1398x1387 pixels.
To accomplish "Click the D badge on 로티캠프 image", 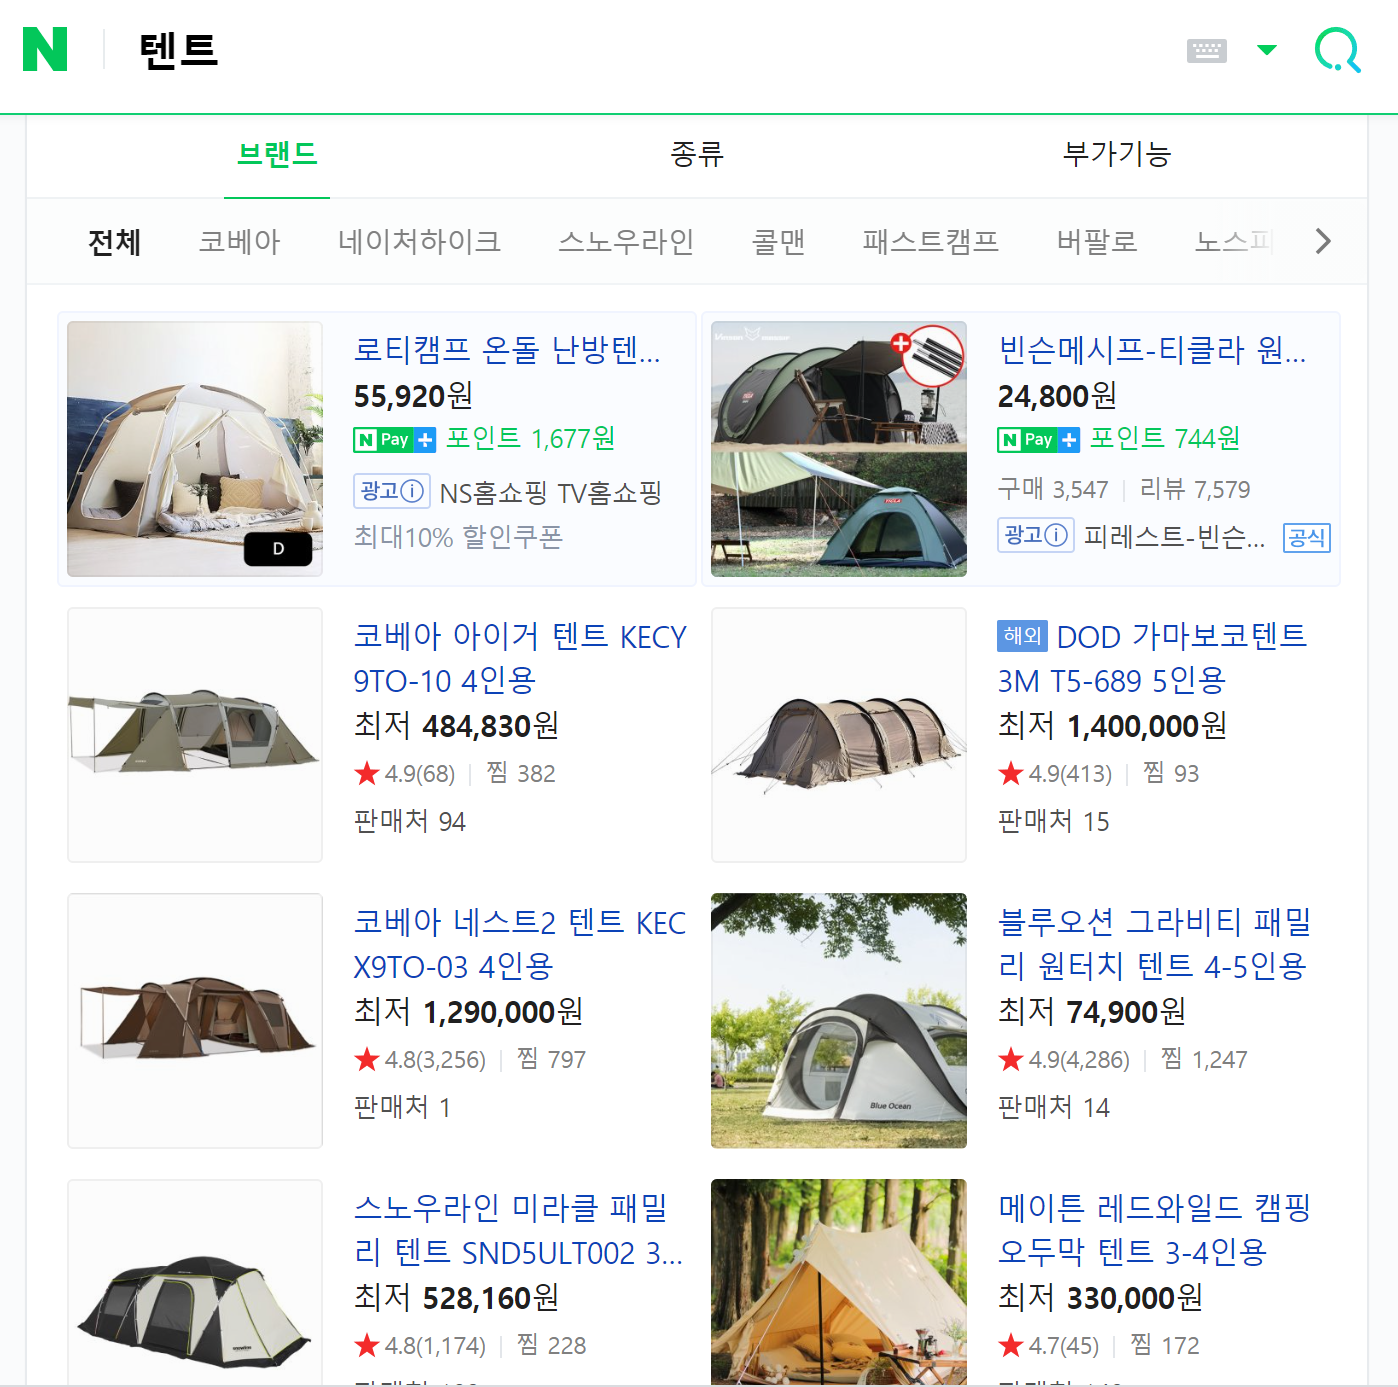I will click(x=278, y=549).
